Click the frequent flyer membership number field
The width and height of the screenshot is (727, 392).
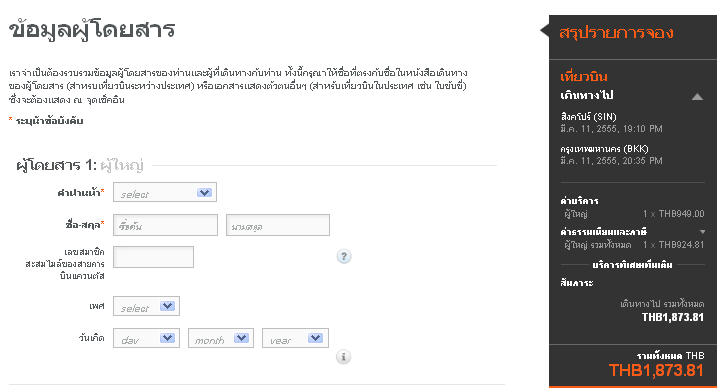(x=153, y=257)
